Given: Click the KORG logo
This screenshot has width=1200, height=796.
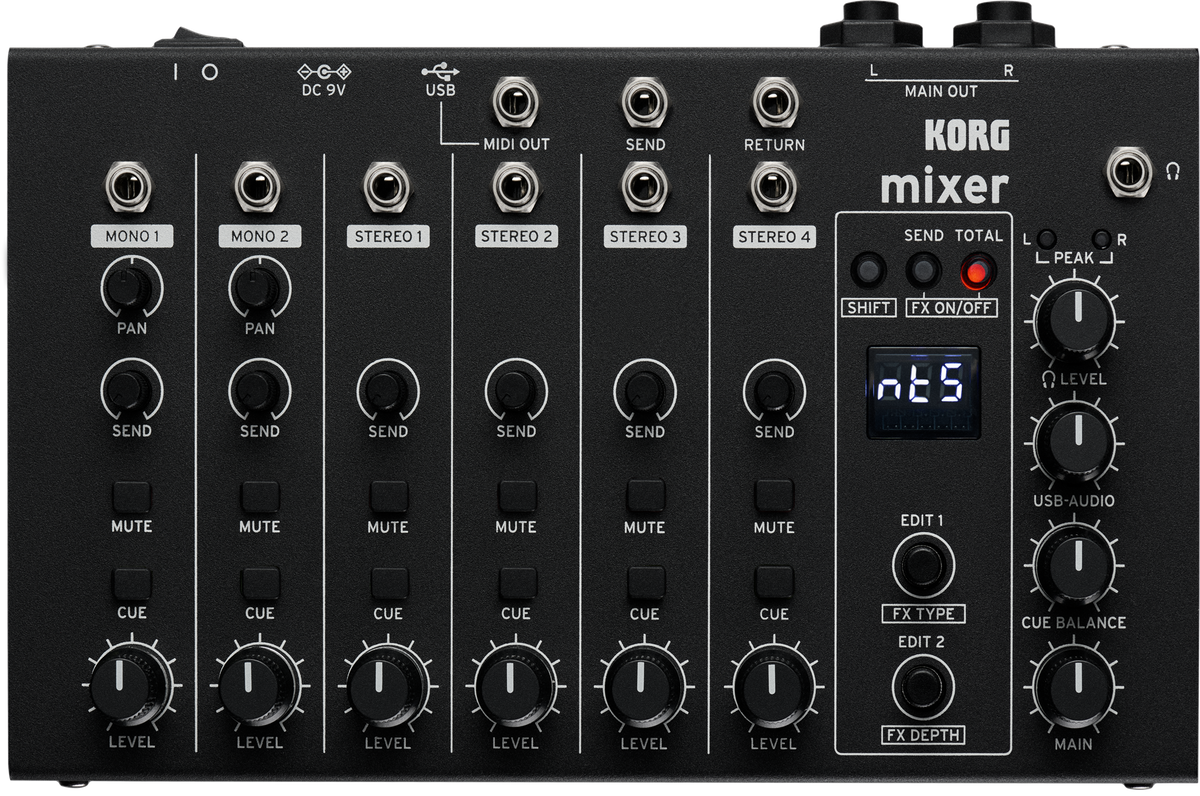Looking at the screenshot, I should (x=966, y=134).
